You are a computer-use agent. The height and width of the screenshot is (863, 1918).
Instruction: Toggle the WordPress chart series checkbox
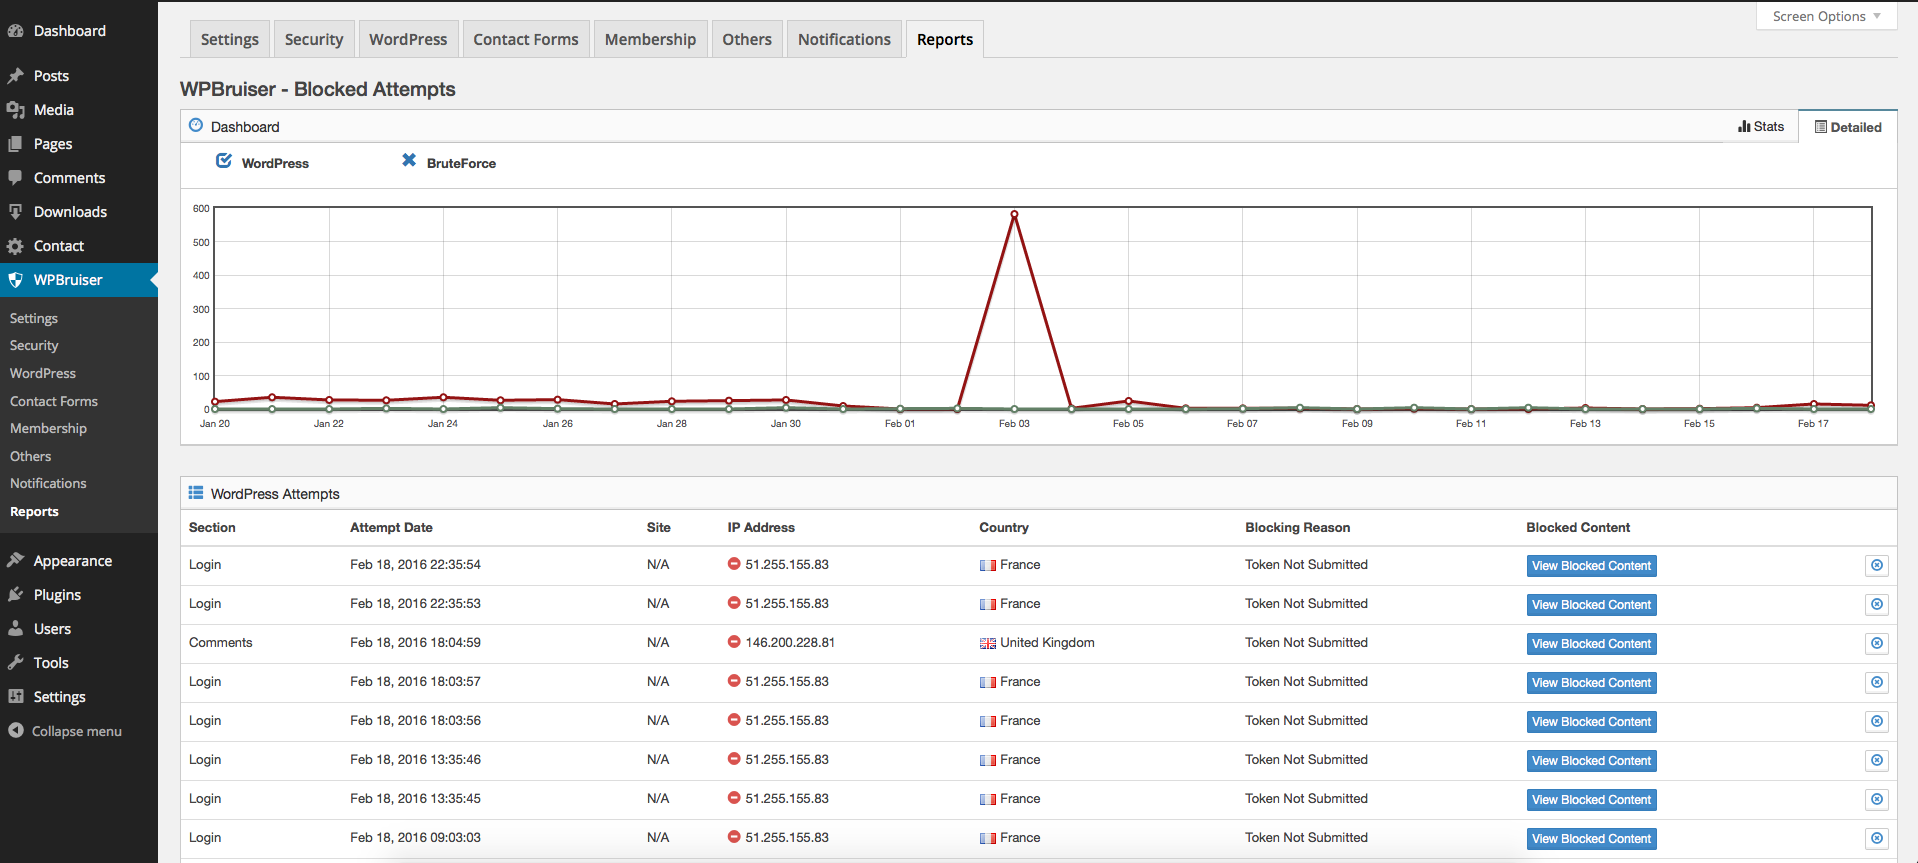[224, 161]
